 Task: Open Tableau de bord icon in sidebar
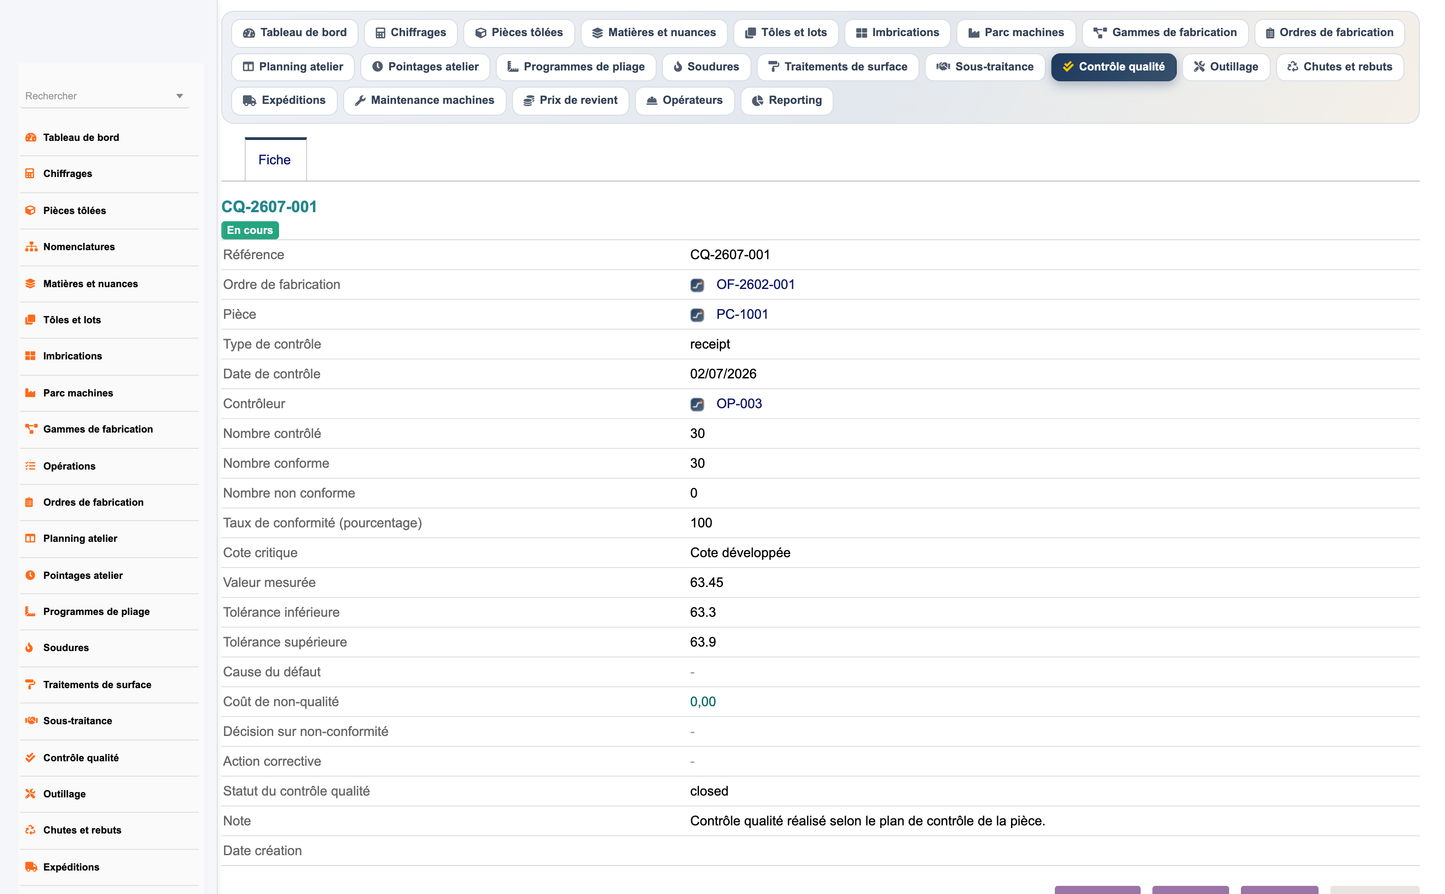30,138
